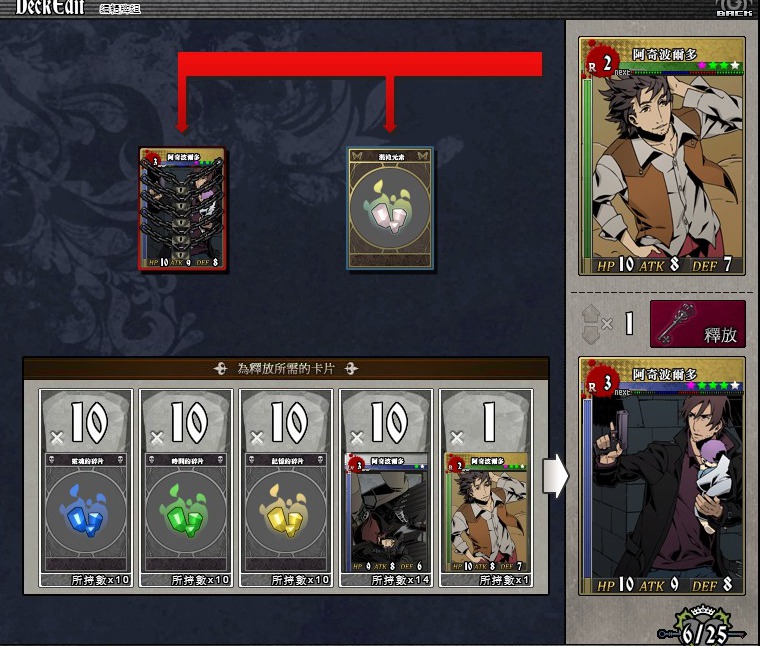Click the white arrow toward result card
Image resolution: width=760 pixels, height=646 pixels.
coord(555,476)
